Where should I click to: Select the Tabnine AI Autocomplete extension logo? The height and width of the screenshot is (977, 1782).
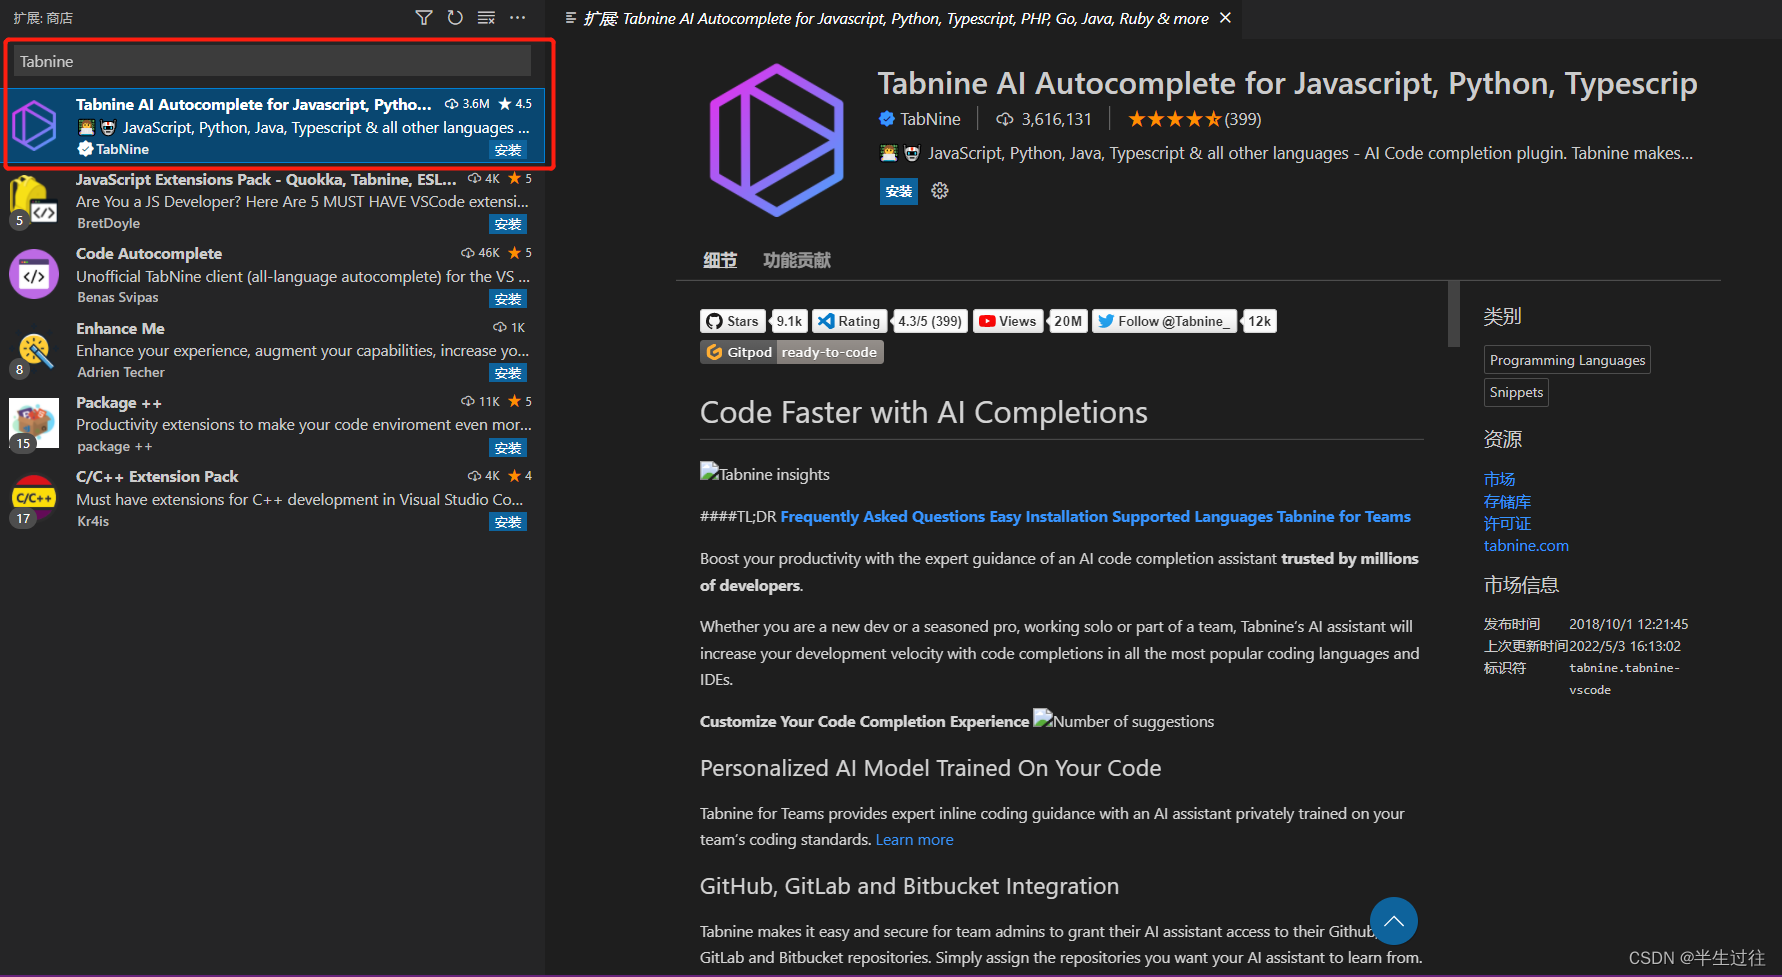pyautogui.click(x=35, y=126)
